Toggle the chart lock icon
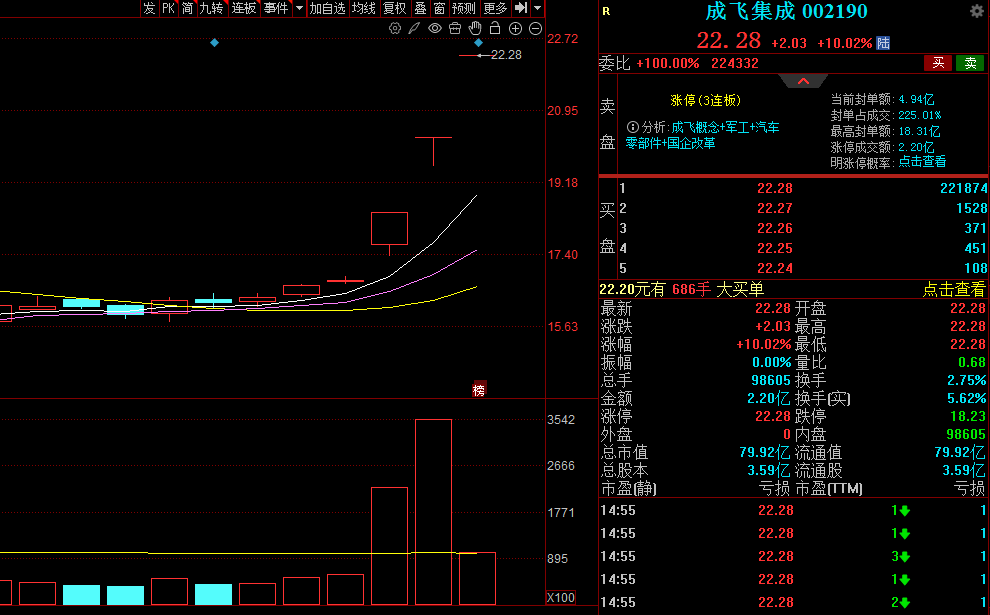The image size is (990, 615). [495, 28]
